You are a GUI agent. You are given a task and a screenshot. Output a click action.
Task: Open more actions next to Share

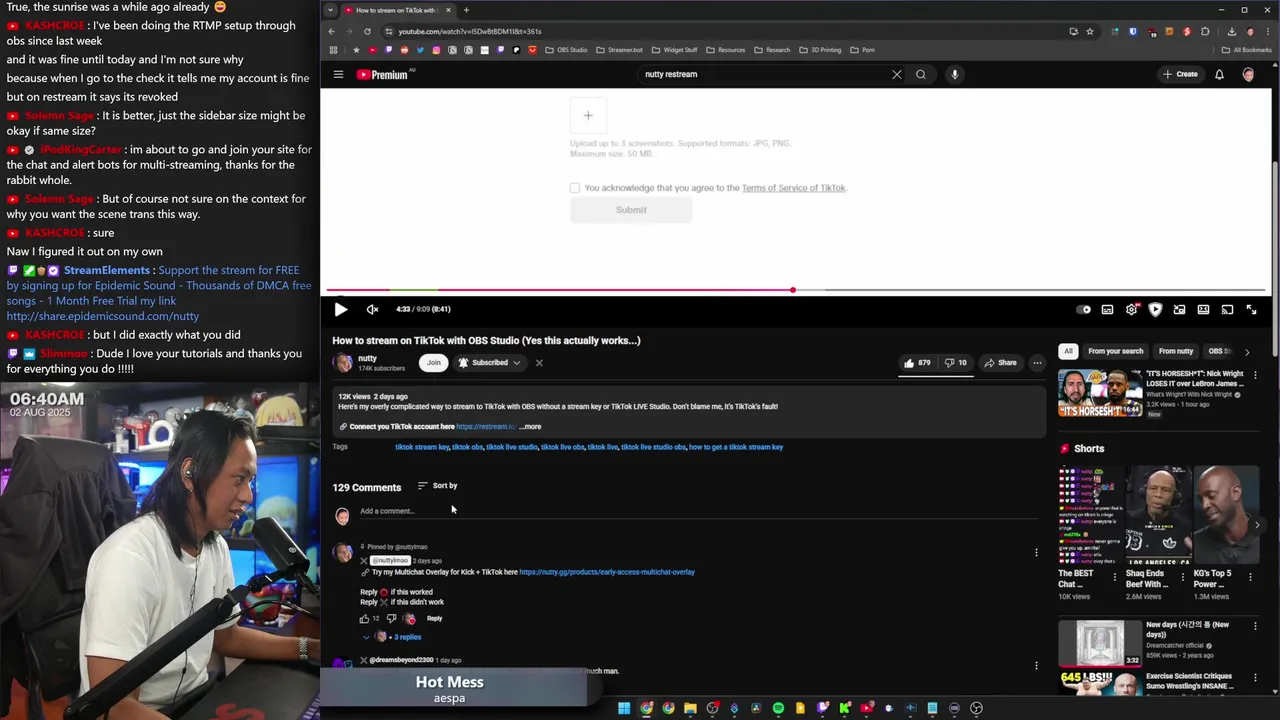point(1037,363)
